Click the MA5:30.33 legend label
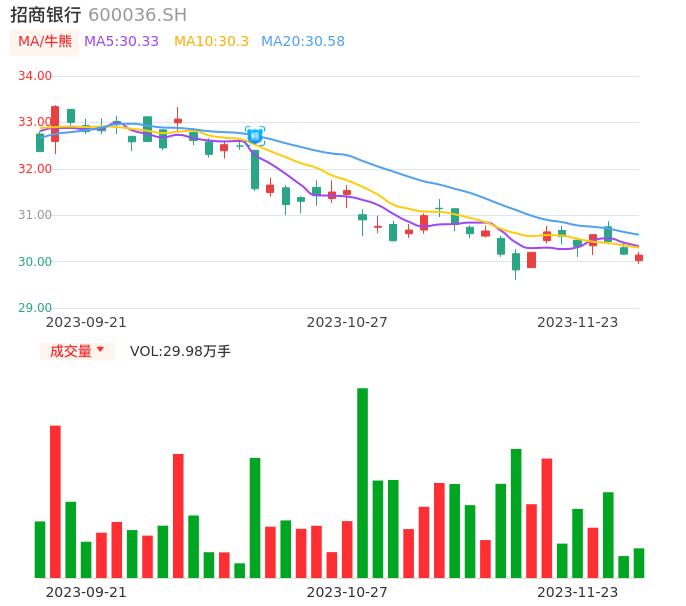The height and width of the screenshot is (606, 686). click(121, 42)
